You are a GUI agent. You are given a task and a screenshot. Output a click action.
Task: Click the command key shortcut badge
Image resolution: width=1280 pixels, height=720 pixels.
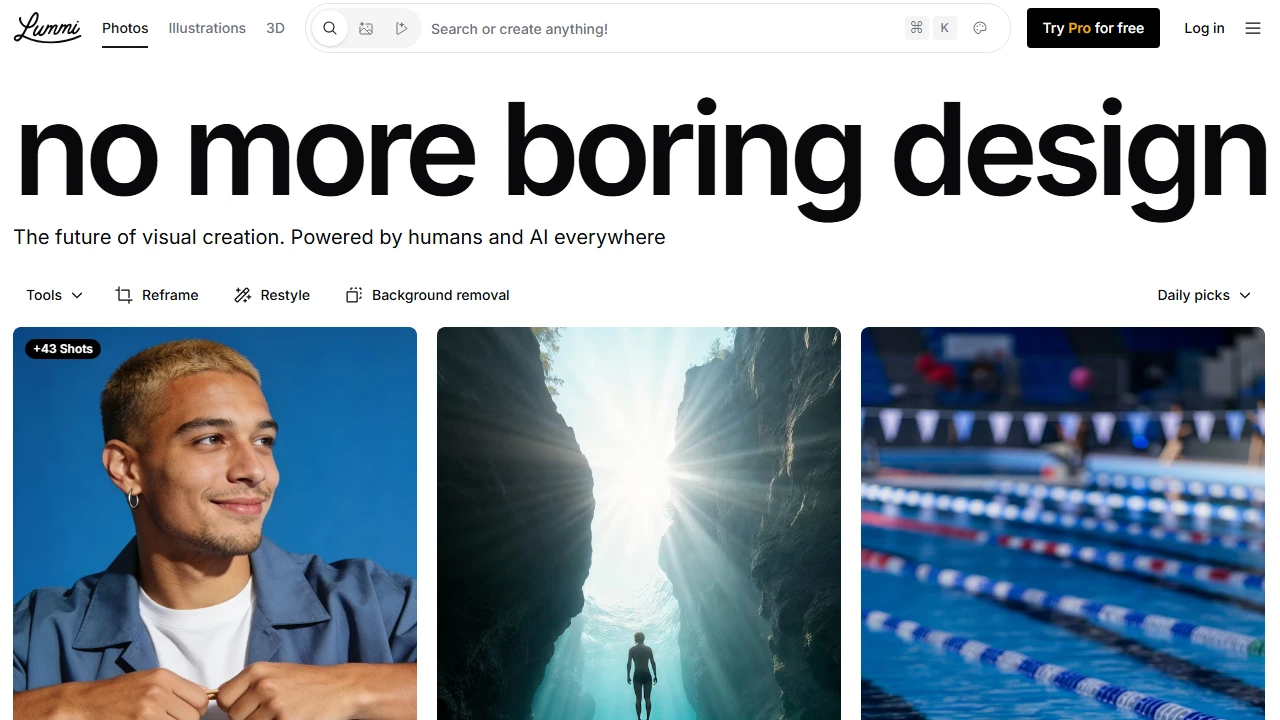916,29
